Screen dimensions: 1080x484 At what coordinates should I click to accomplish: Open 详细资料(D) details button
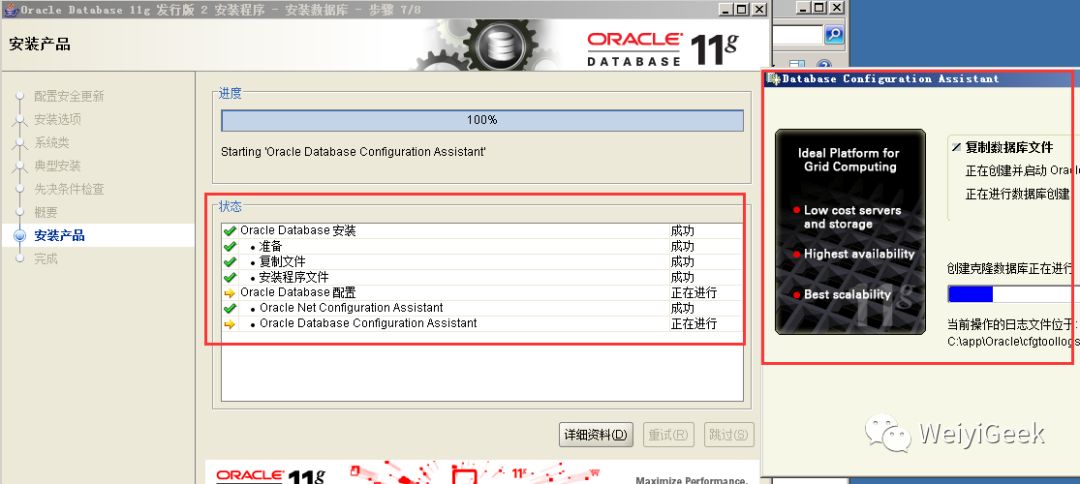[x=596, y=434]
